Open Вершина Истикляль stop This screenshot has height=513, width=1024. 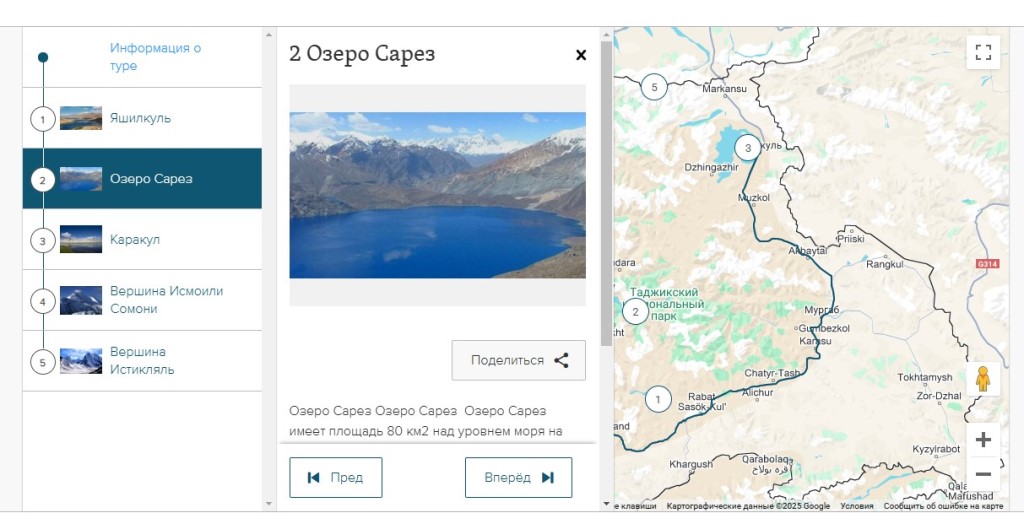(142, 361)
